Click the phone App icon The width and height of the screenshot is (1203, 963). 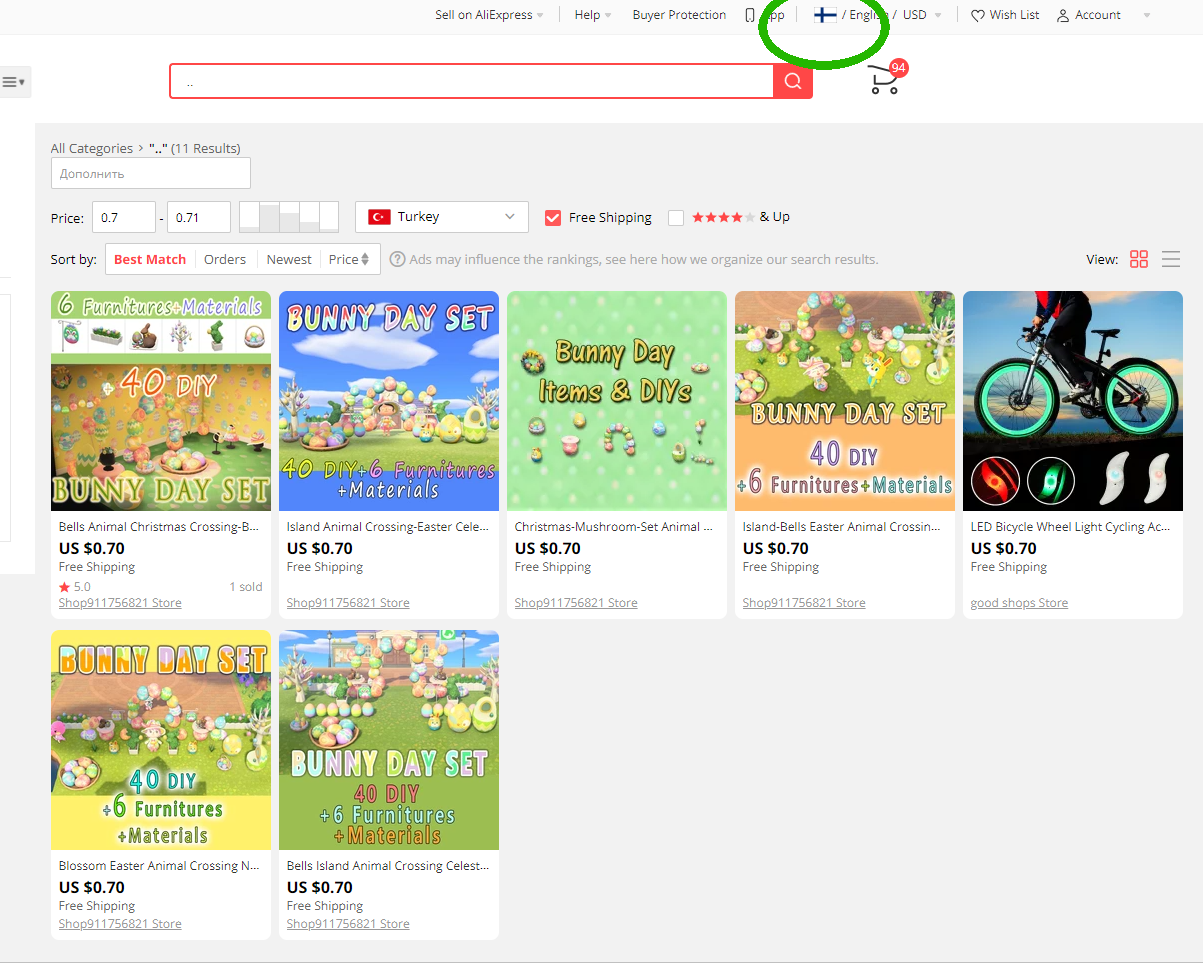click(x=750, y=15)
